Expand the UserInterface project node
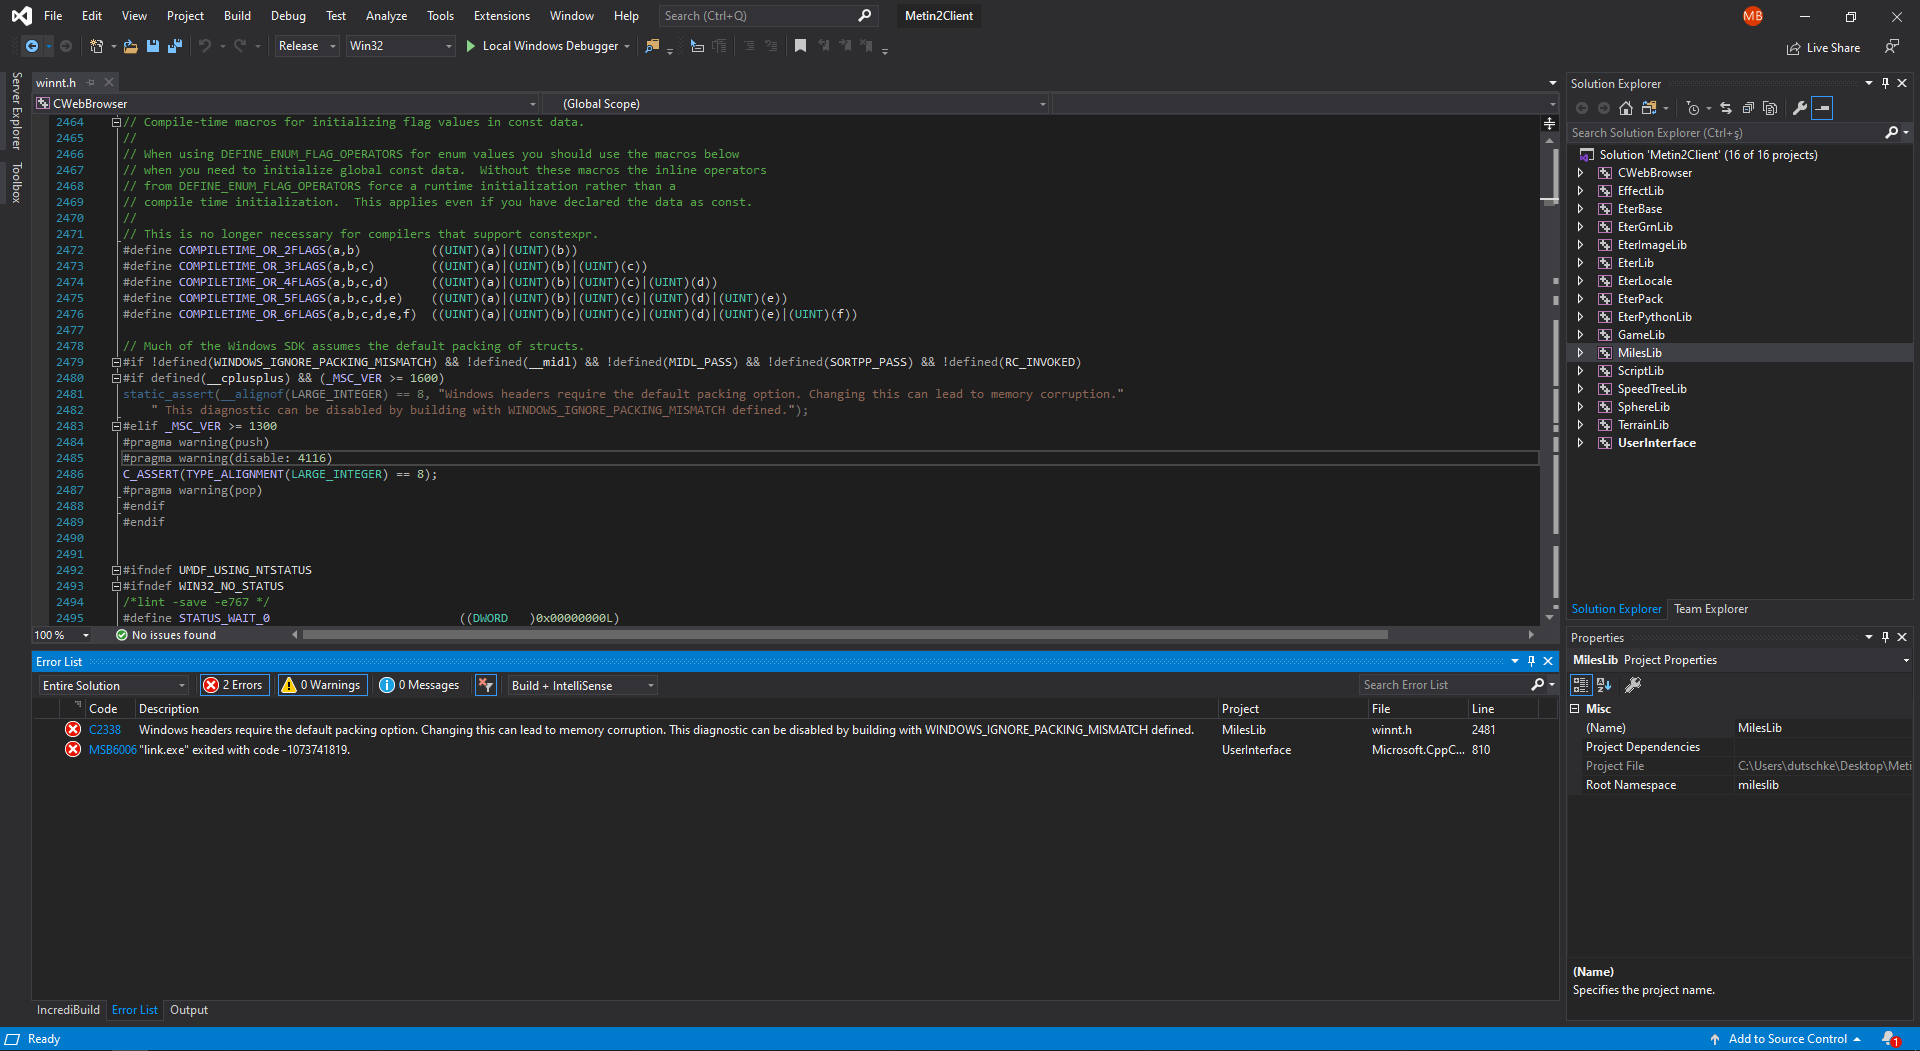The height and width of the screenshot is (1051, 1920). point(1581,443)
